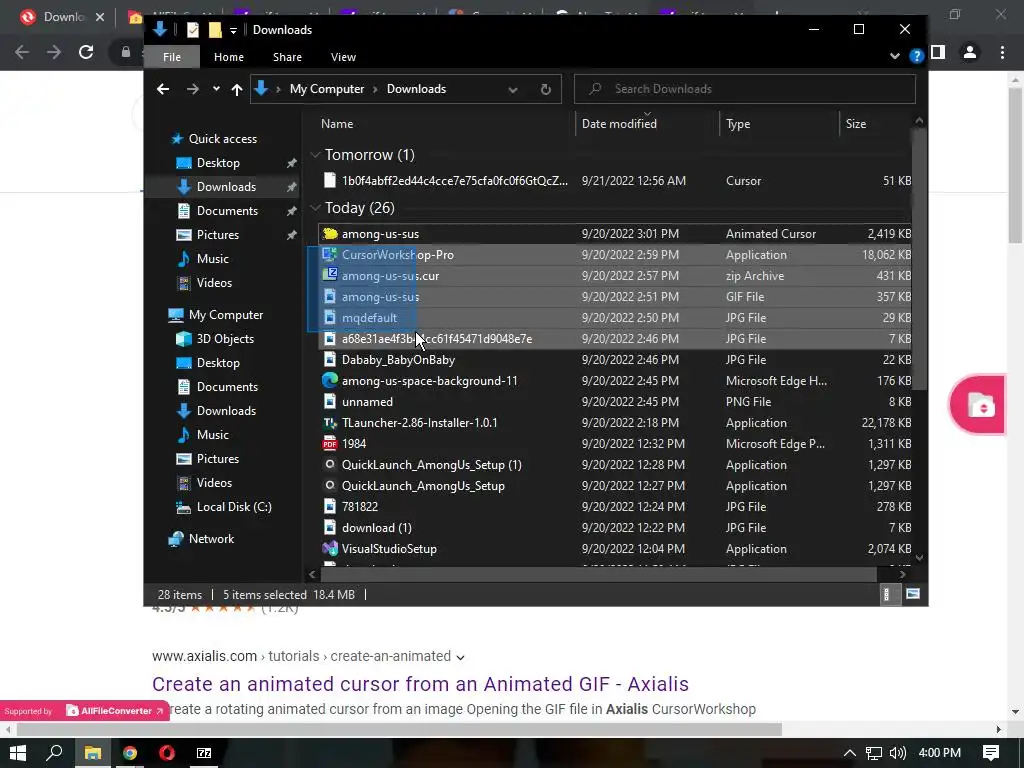
Task: Open pinned Downloads under Quick access
Action: click(226, 187)
